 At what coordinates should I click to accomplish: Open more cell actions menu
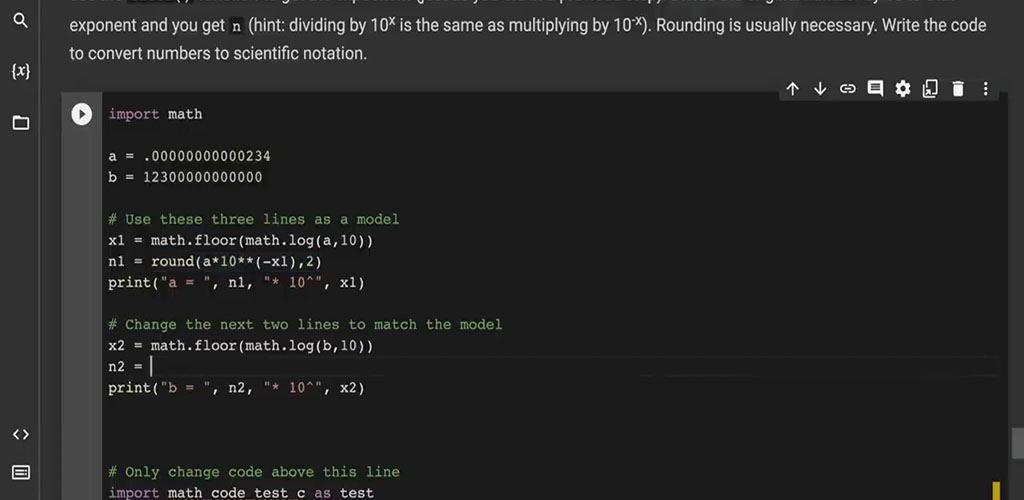(985, 89)
